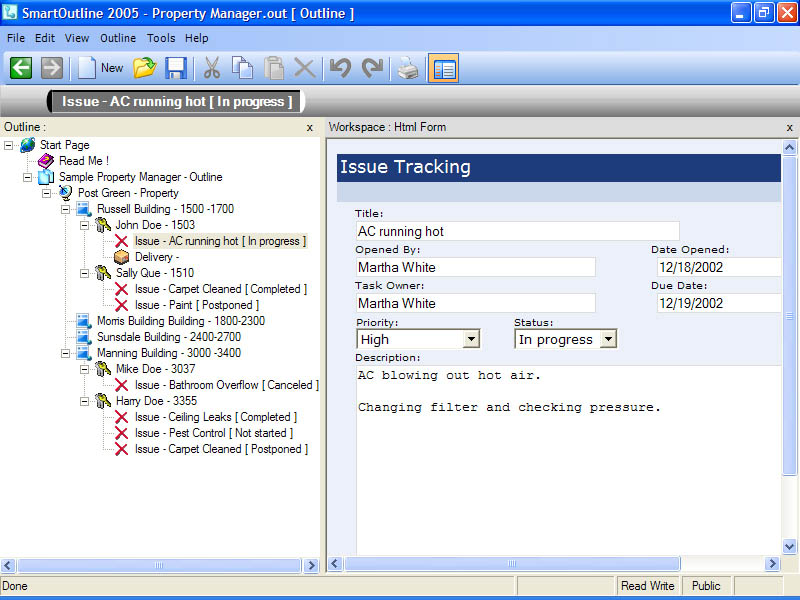Save the outline with the floppy disk icon
The width and height of the screenshot is (800, 600).
pyautogui.click(x=176, y=68)
